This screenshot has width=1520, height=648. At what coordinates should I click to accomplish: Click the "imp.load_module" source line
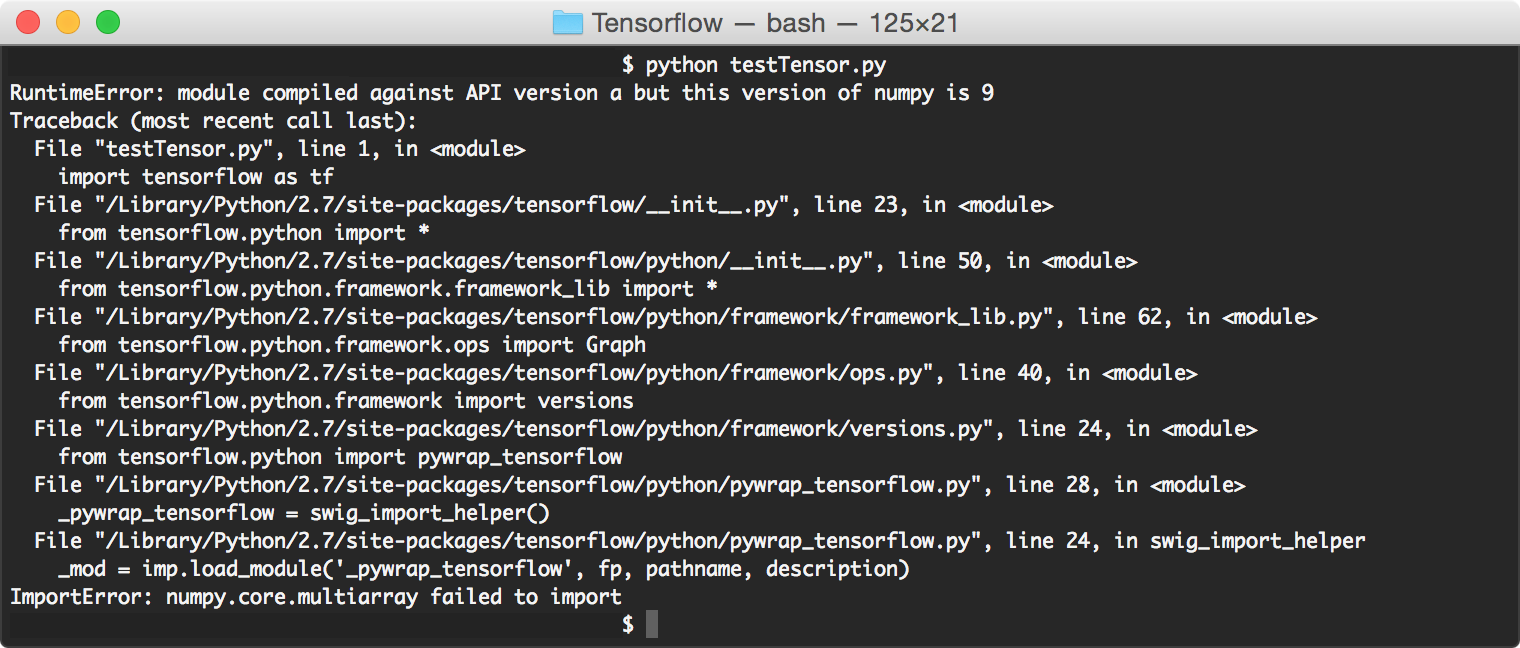484,569
